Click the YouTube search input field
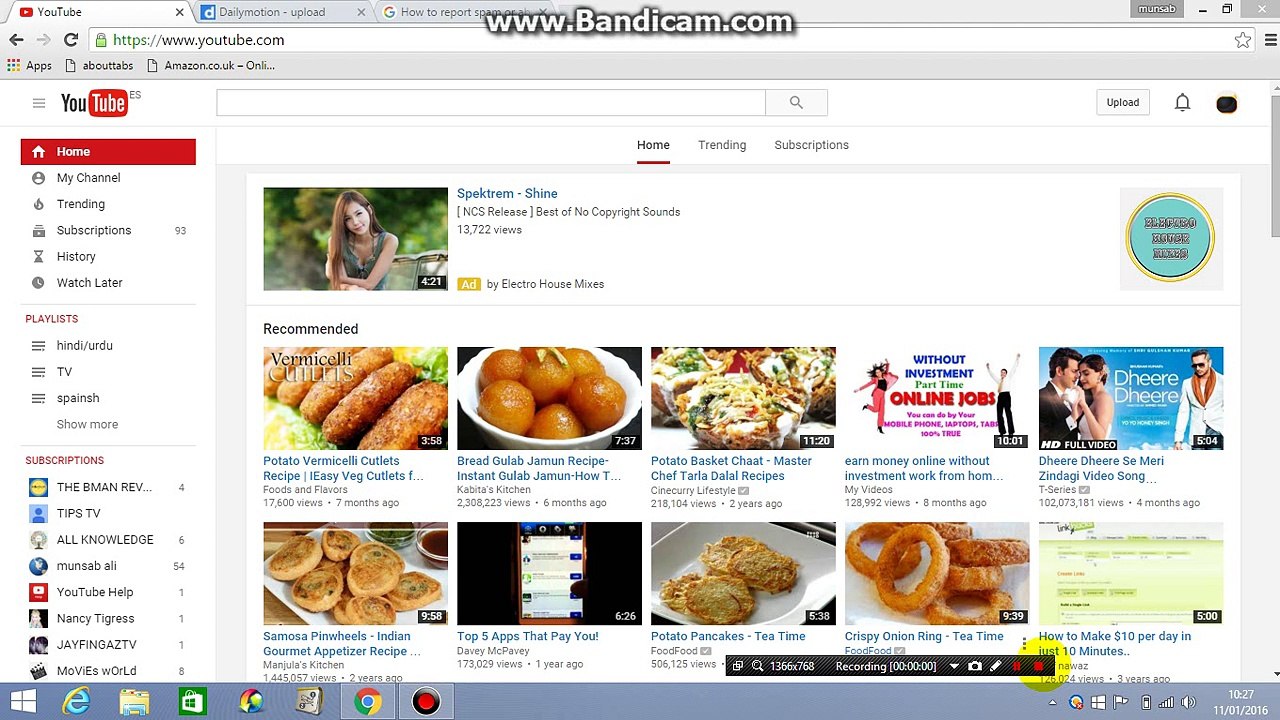The image size is (1280, 720). pyautogui.click(x=491, y=102)
